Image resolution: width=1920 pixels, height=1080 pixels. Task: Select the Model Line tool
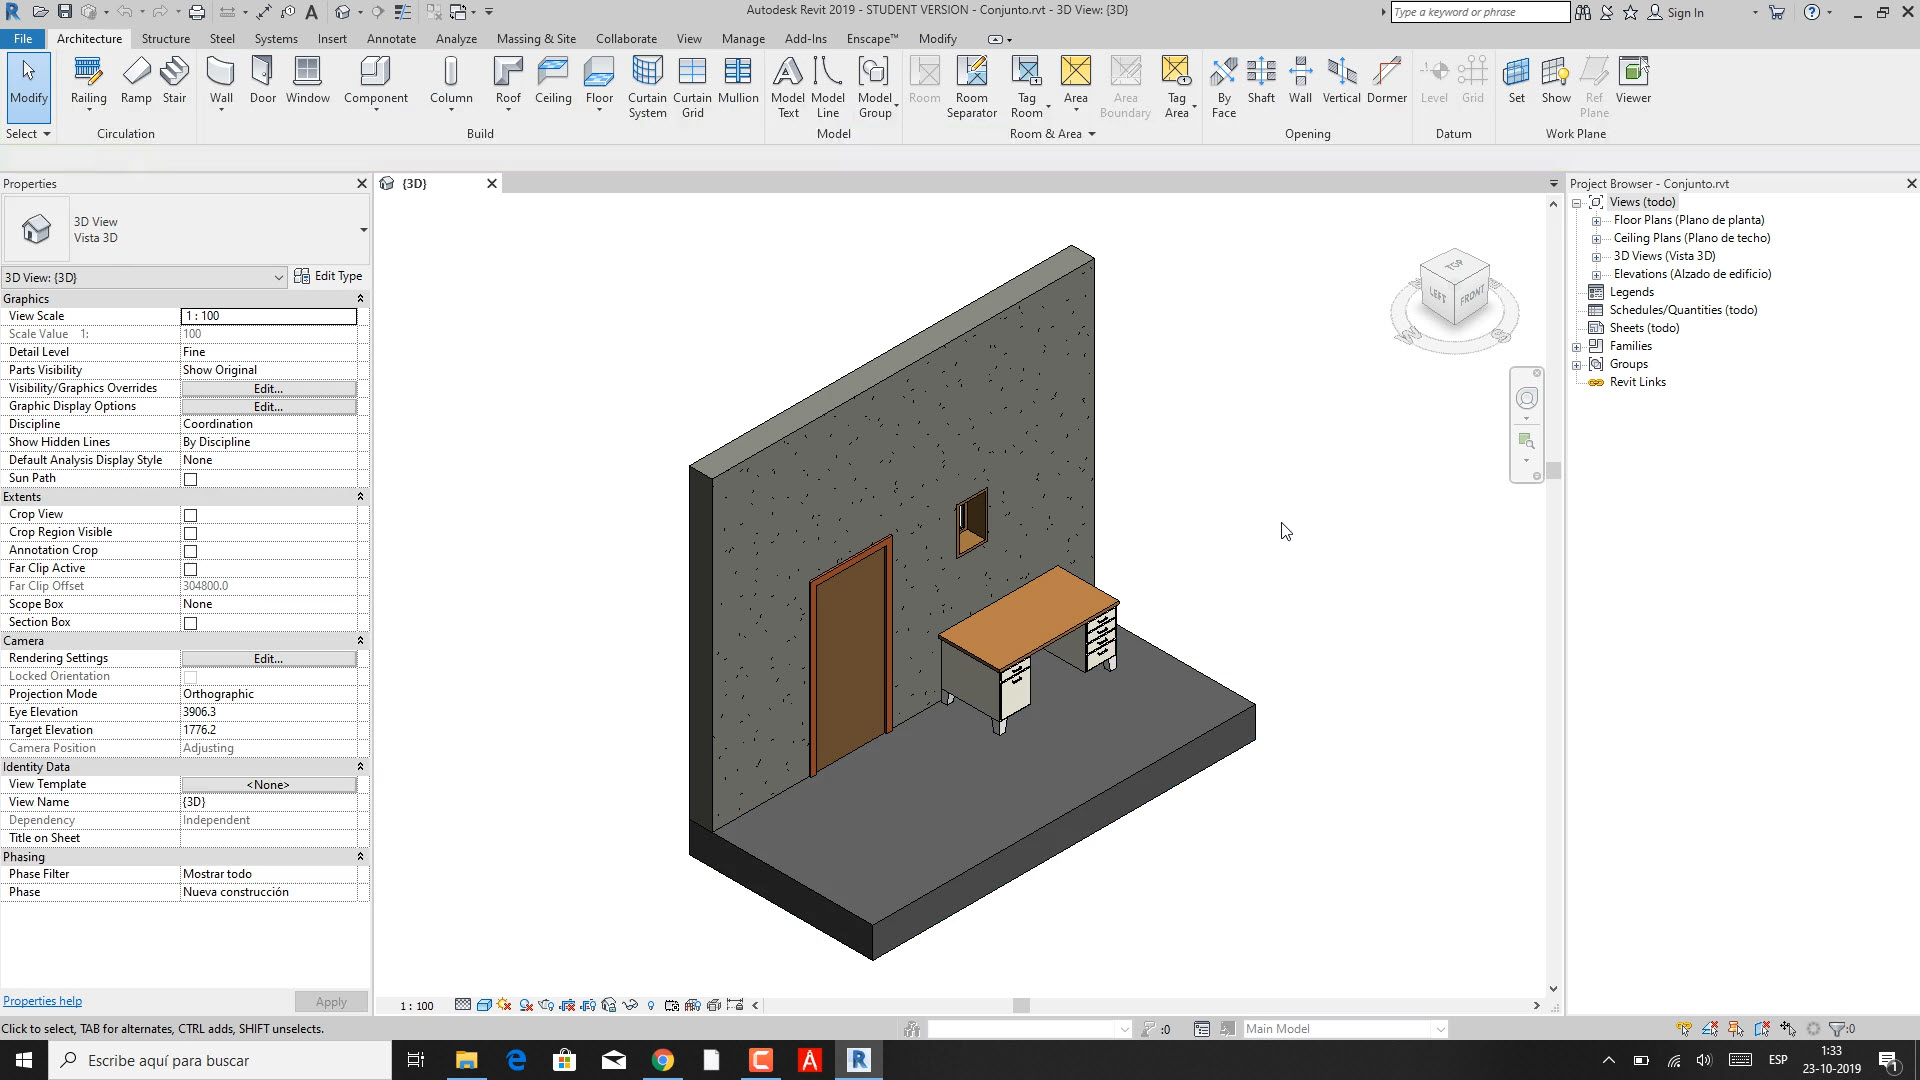[828, 88]
